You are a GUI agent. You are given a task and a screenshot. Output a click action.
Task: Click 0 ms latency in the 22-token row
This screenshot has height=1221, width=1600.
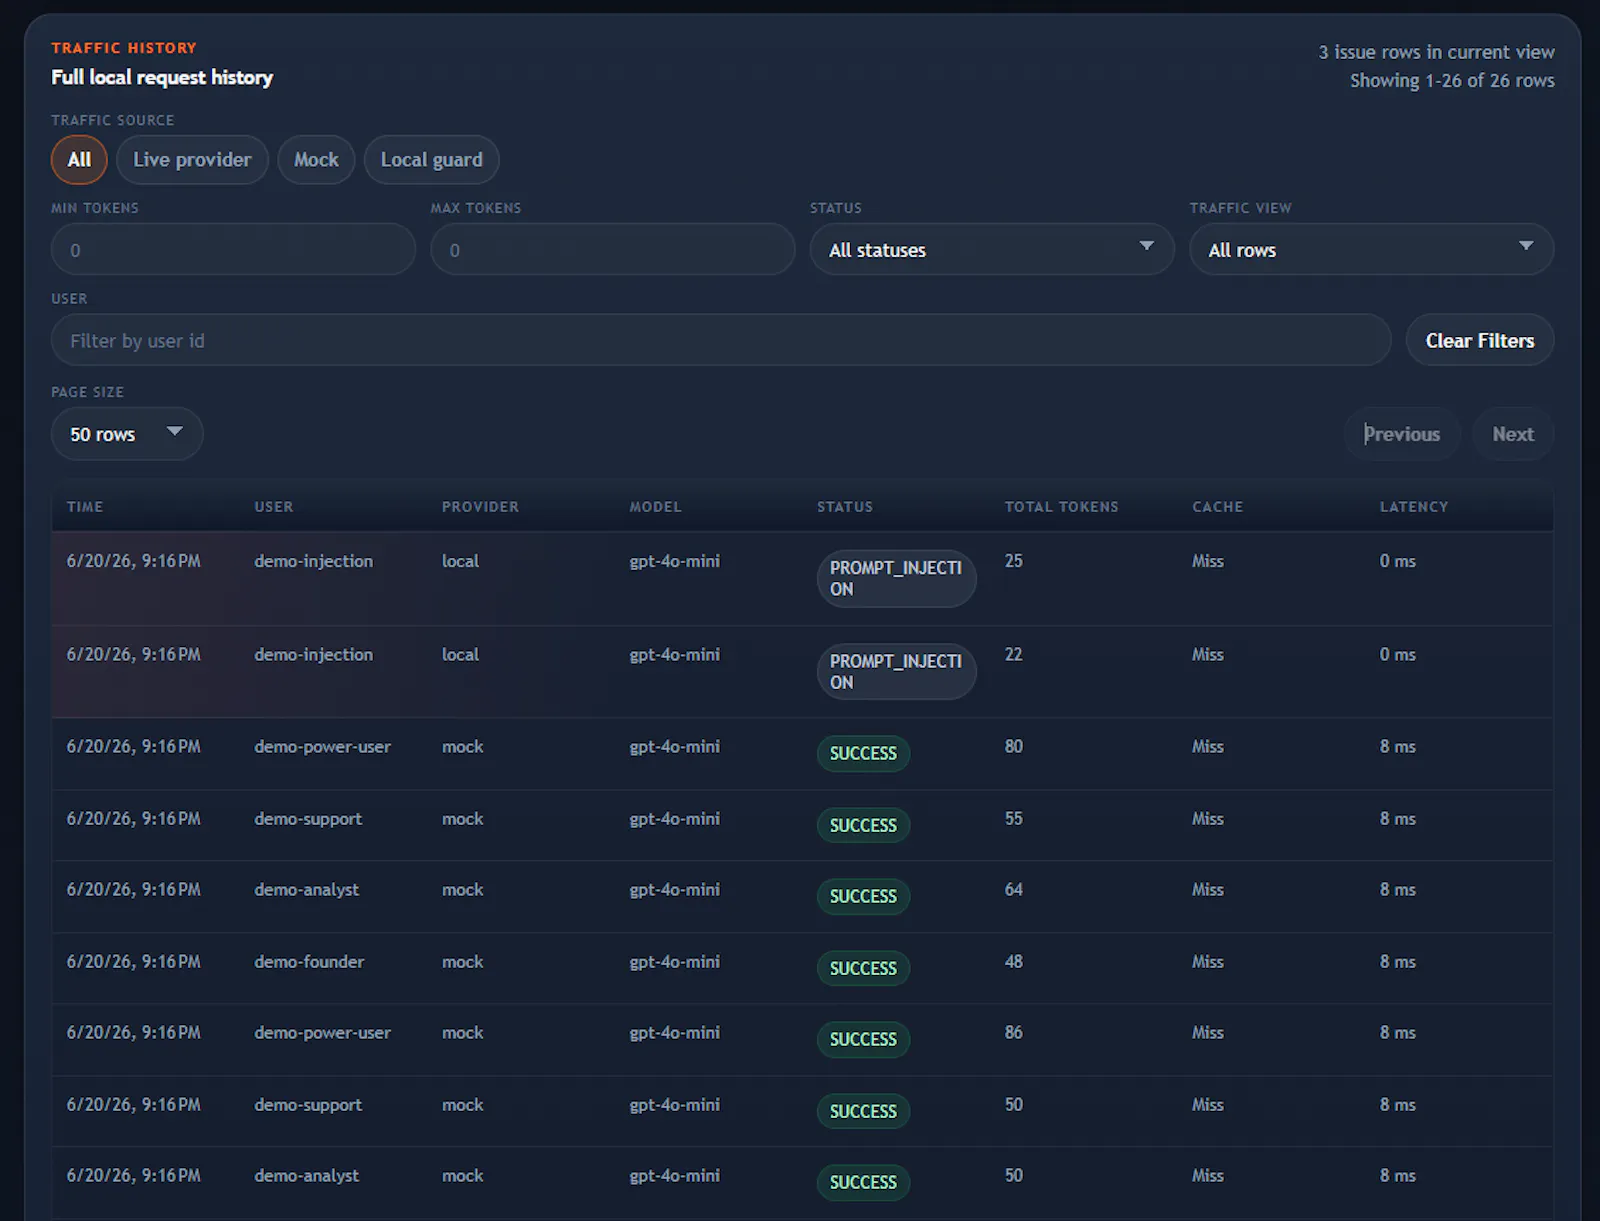(x=1397, y=654)
